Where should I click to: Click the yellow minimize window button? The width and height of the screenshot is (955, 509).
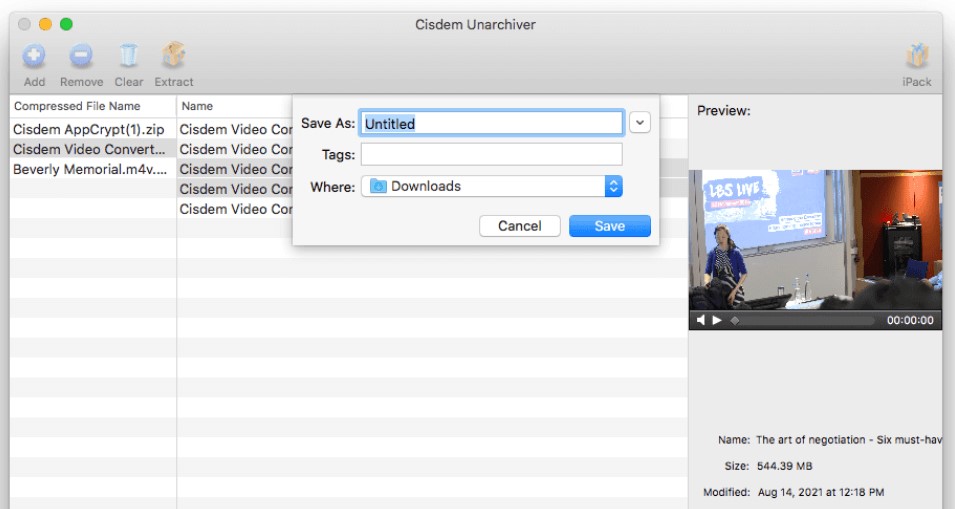click(45, 24)
